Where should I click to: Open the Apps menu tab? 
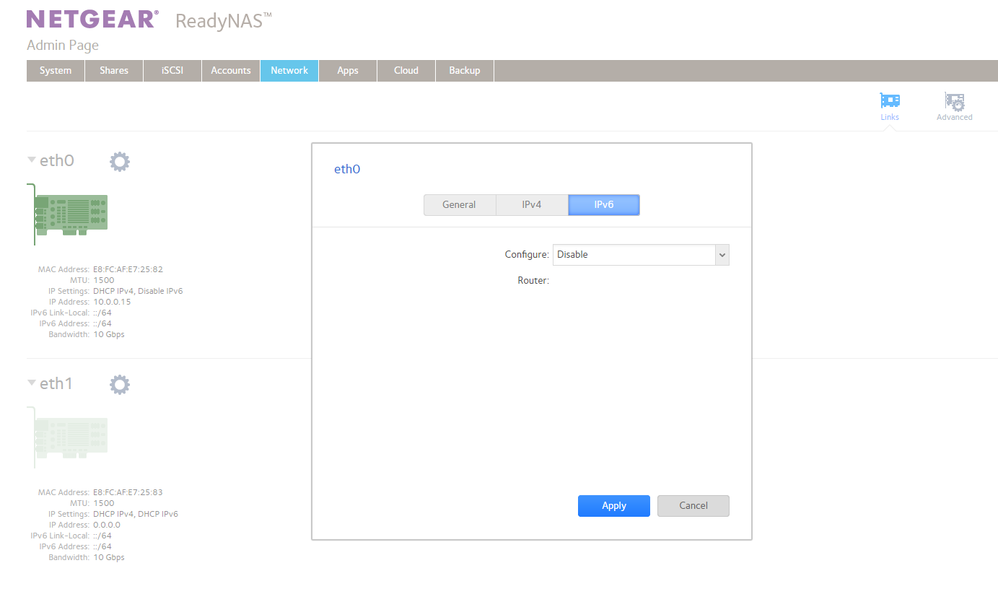pyautogui.click(x=348, y=71)
